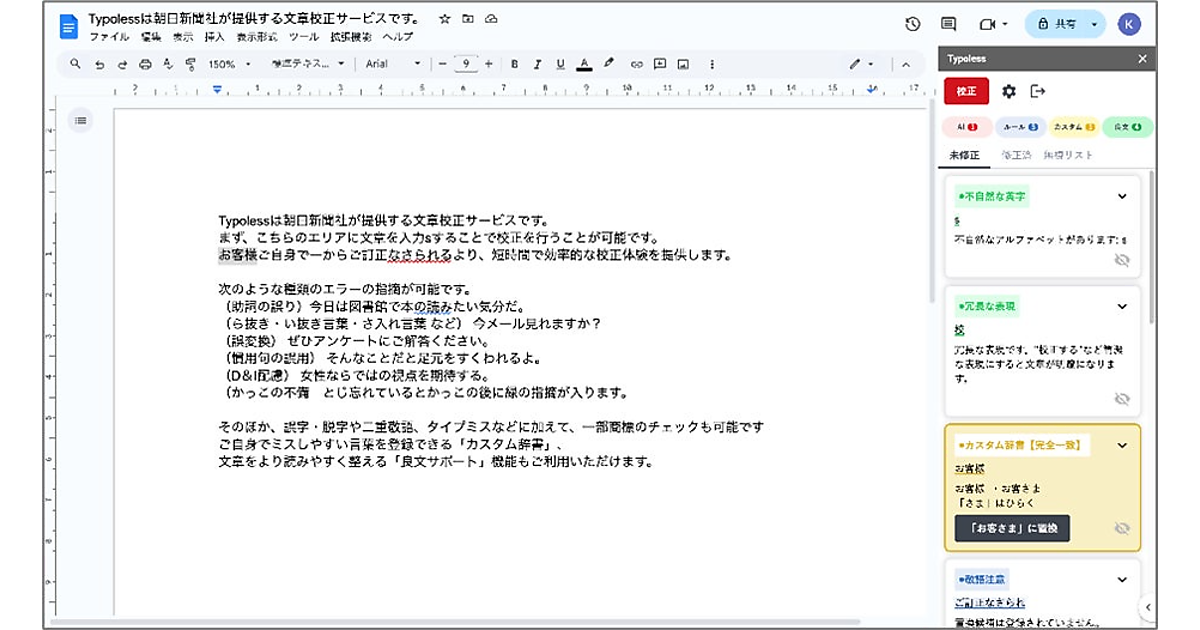Viewport: 1200px width, 630px height.
Task: Open the document outline icon
Action: point(81,121)
